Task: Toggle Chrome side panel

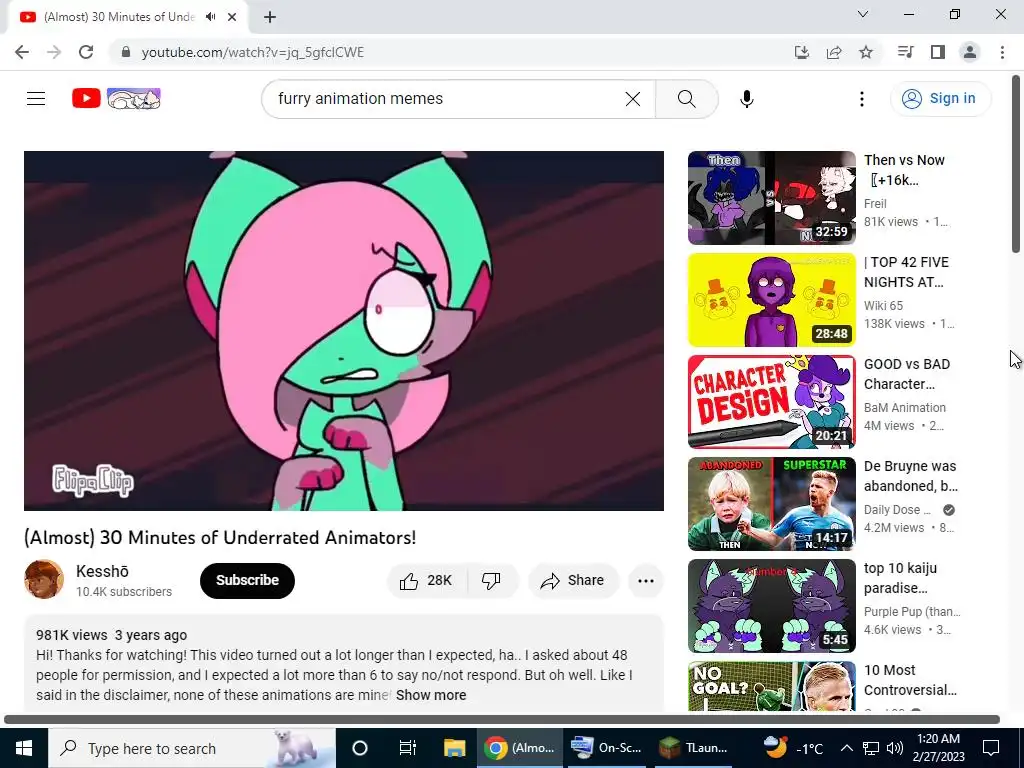Action: [x=938, y=52]
